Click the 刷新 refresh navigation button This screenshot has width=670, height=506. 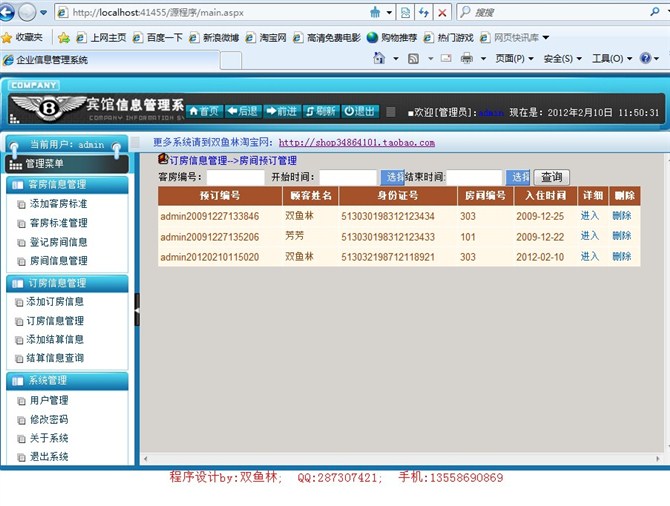click(321, 112)
